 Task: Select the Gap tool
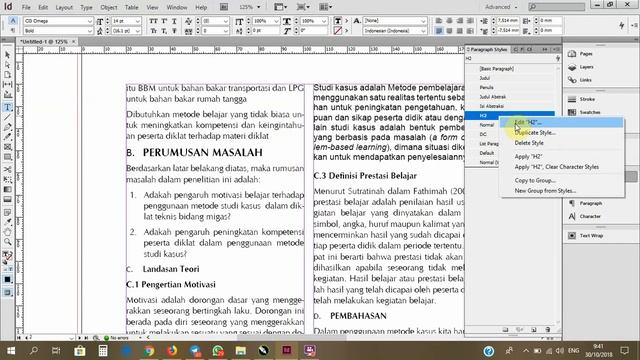pos(7,84)
